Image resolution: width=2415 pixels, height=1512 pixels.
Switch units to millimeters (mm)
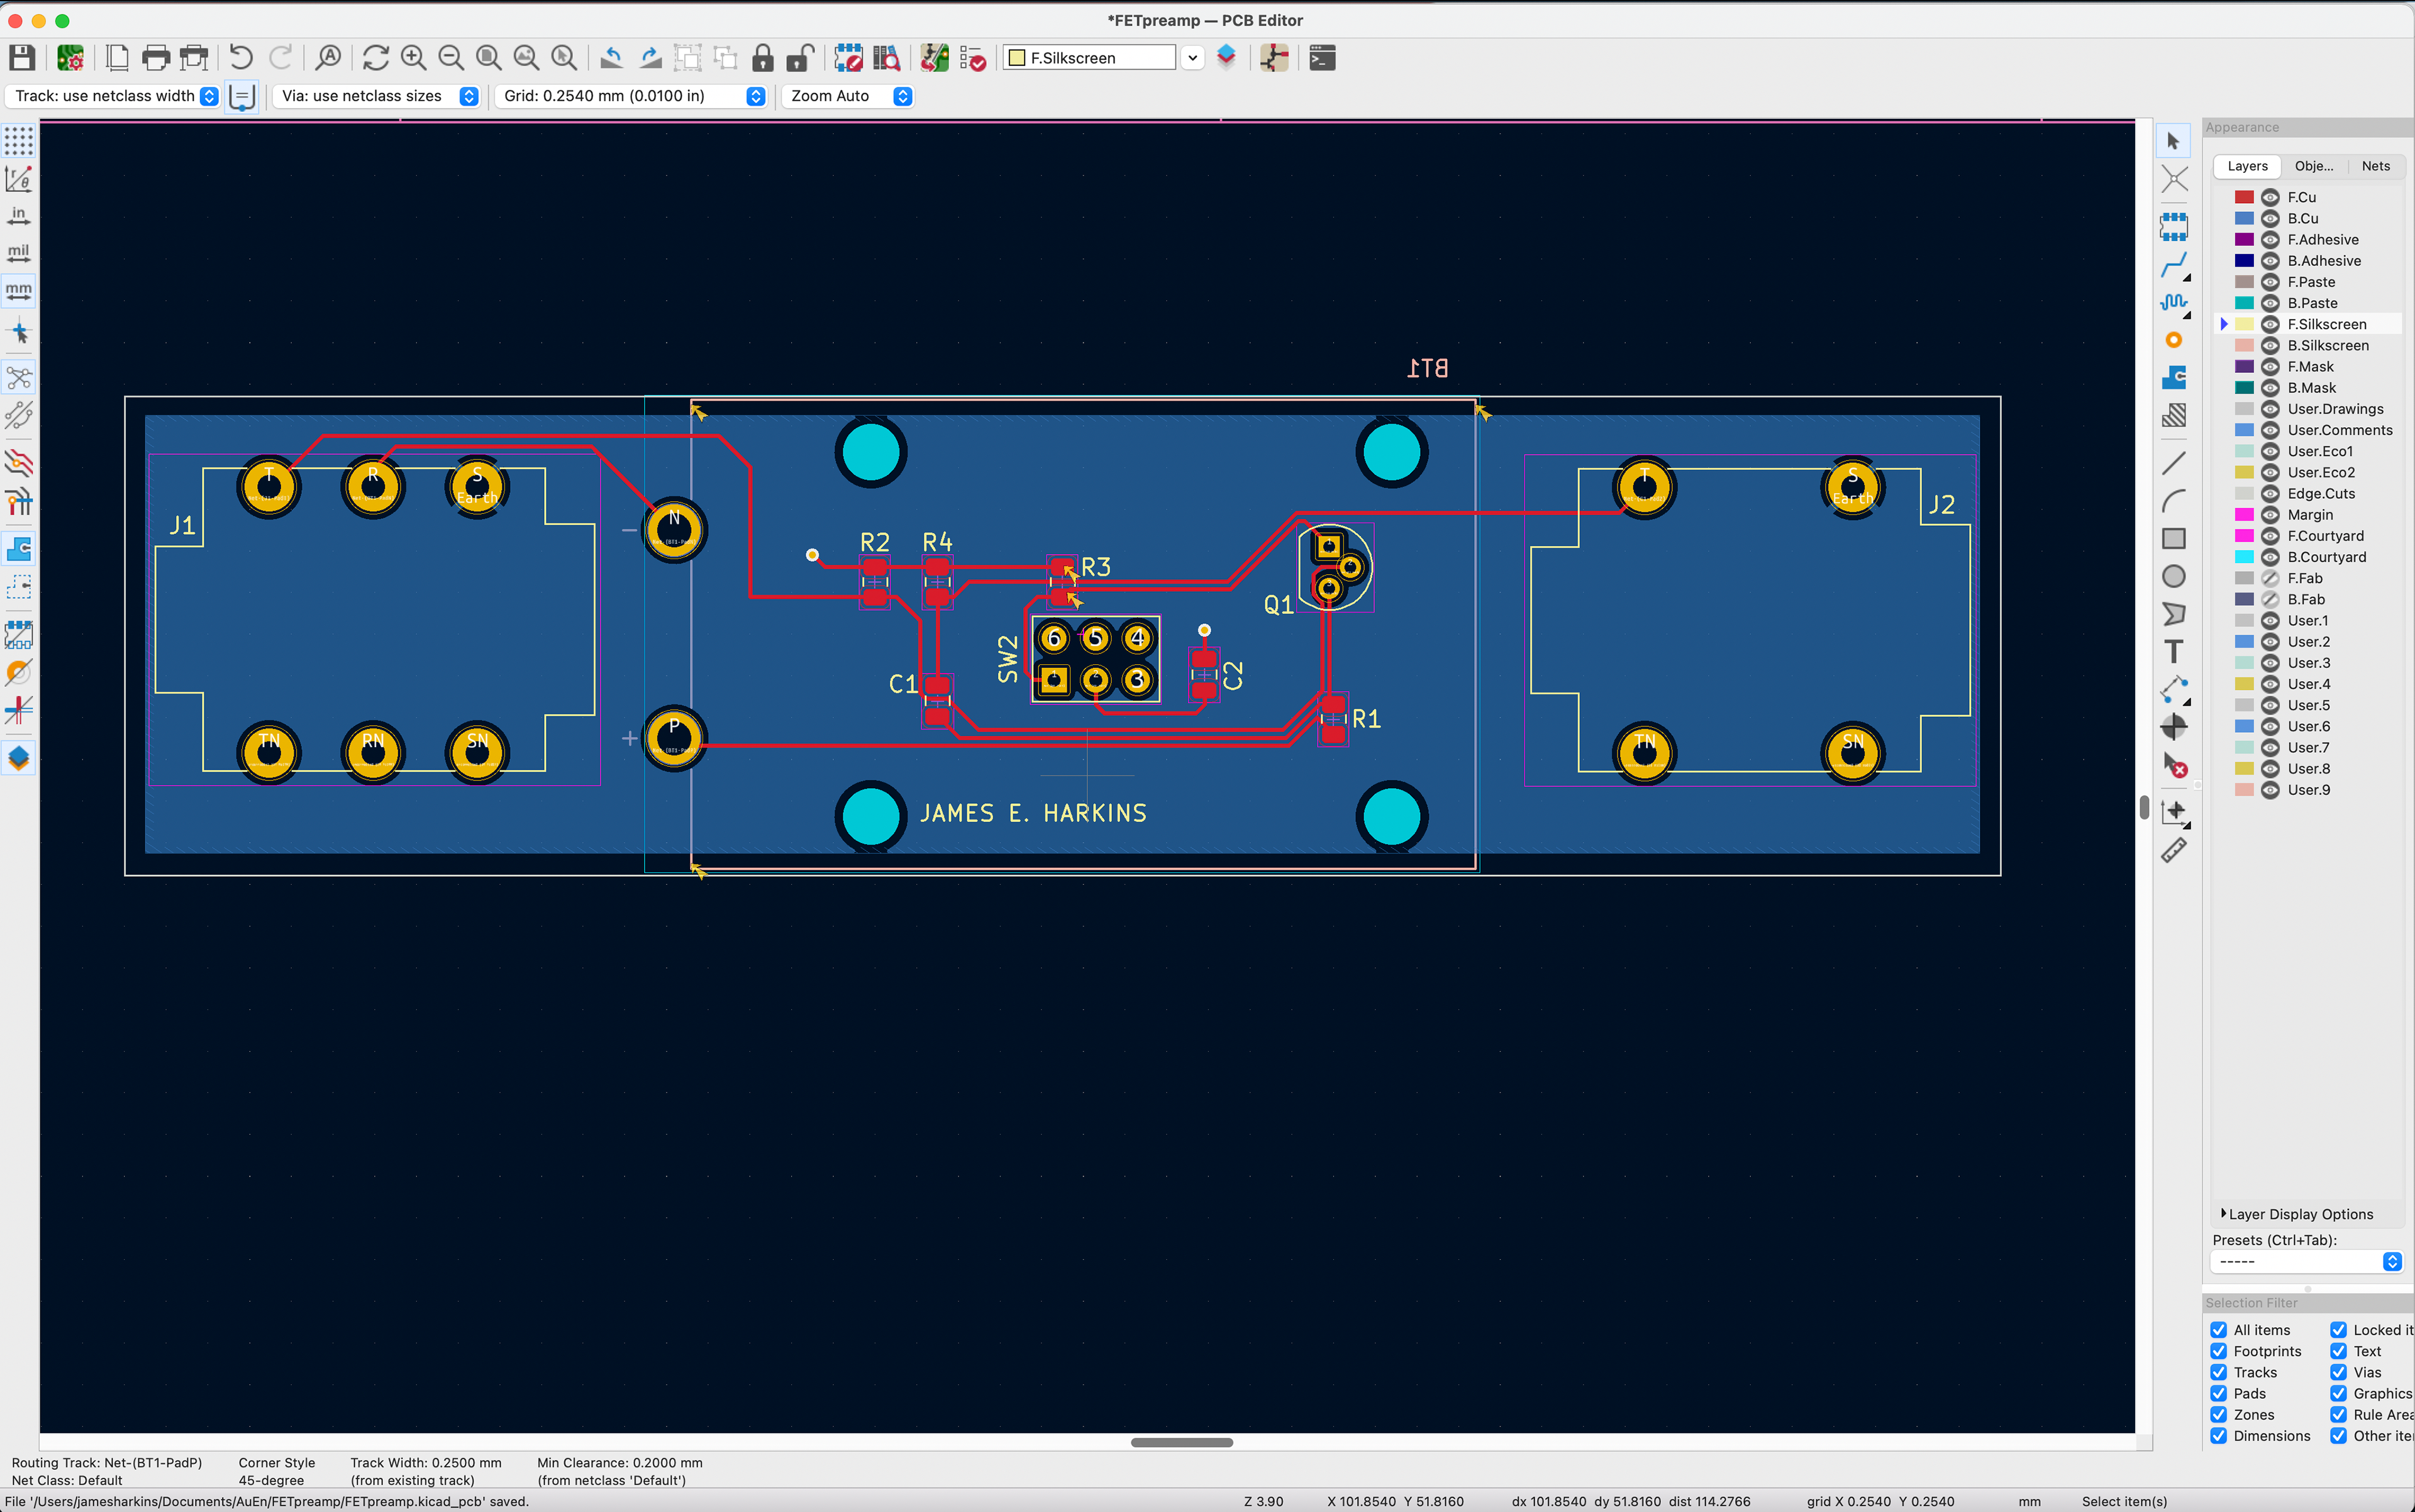[x=19, y=291]
